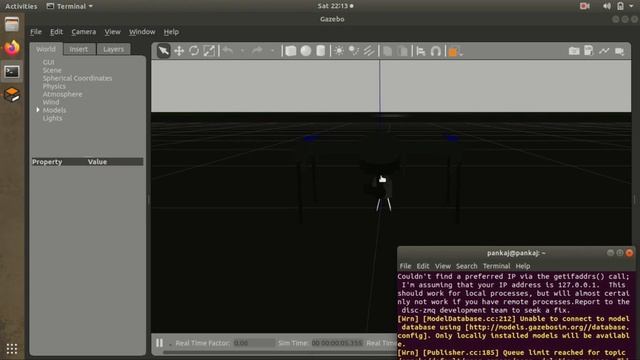
Task: Add a spot light
Action: 353,51
